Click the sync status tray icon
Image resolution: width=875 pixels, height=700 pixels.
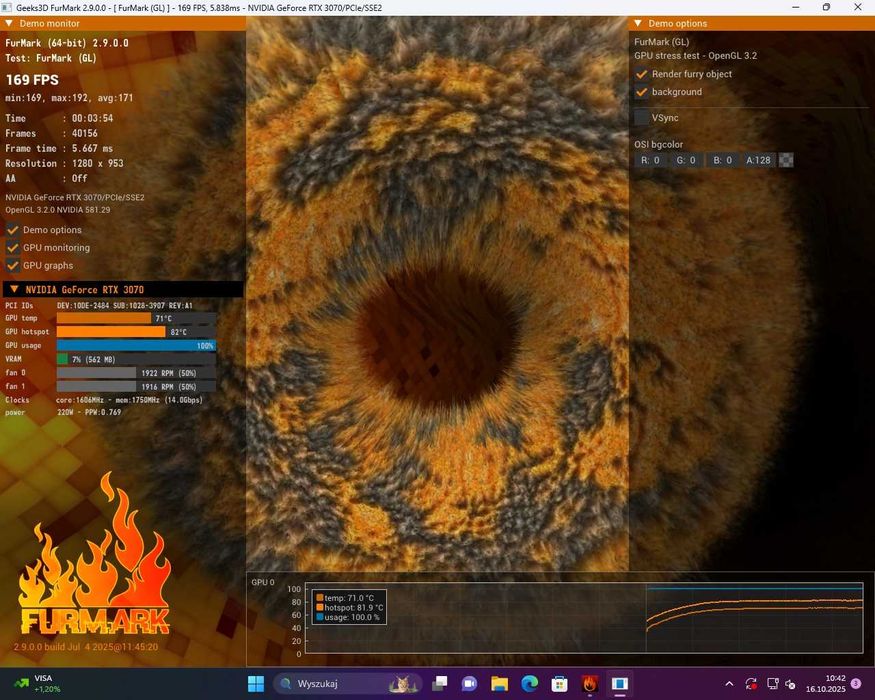751,684
